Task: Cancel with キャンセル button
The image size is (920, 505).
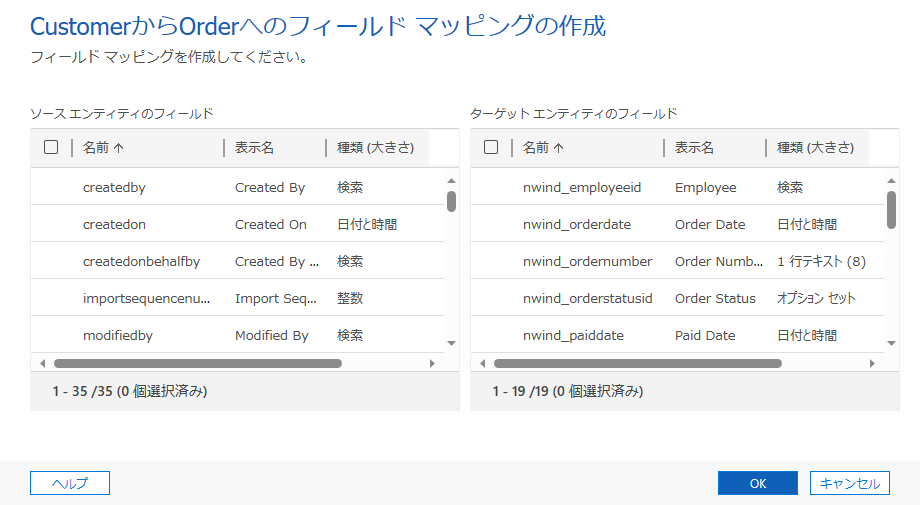Action: pyautogui.click(x=850, y=483)
